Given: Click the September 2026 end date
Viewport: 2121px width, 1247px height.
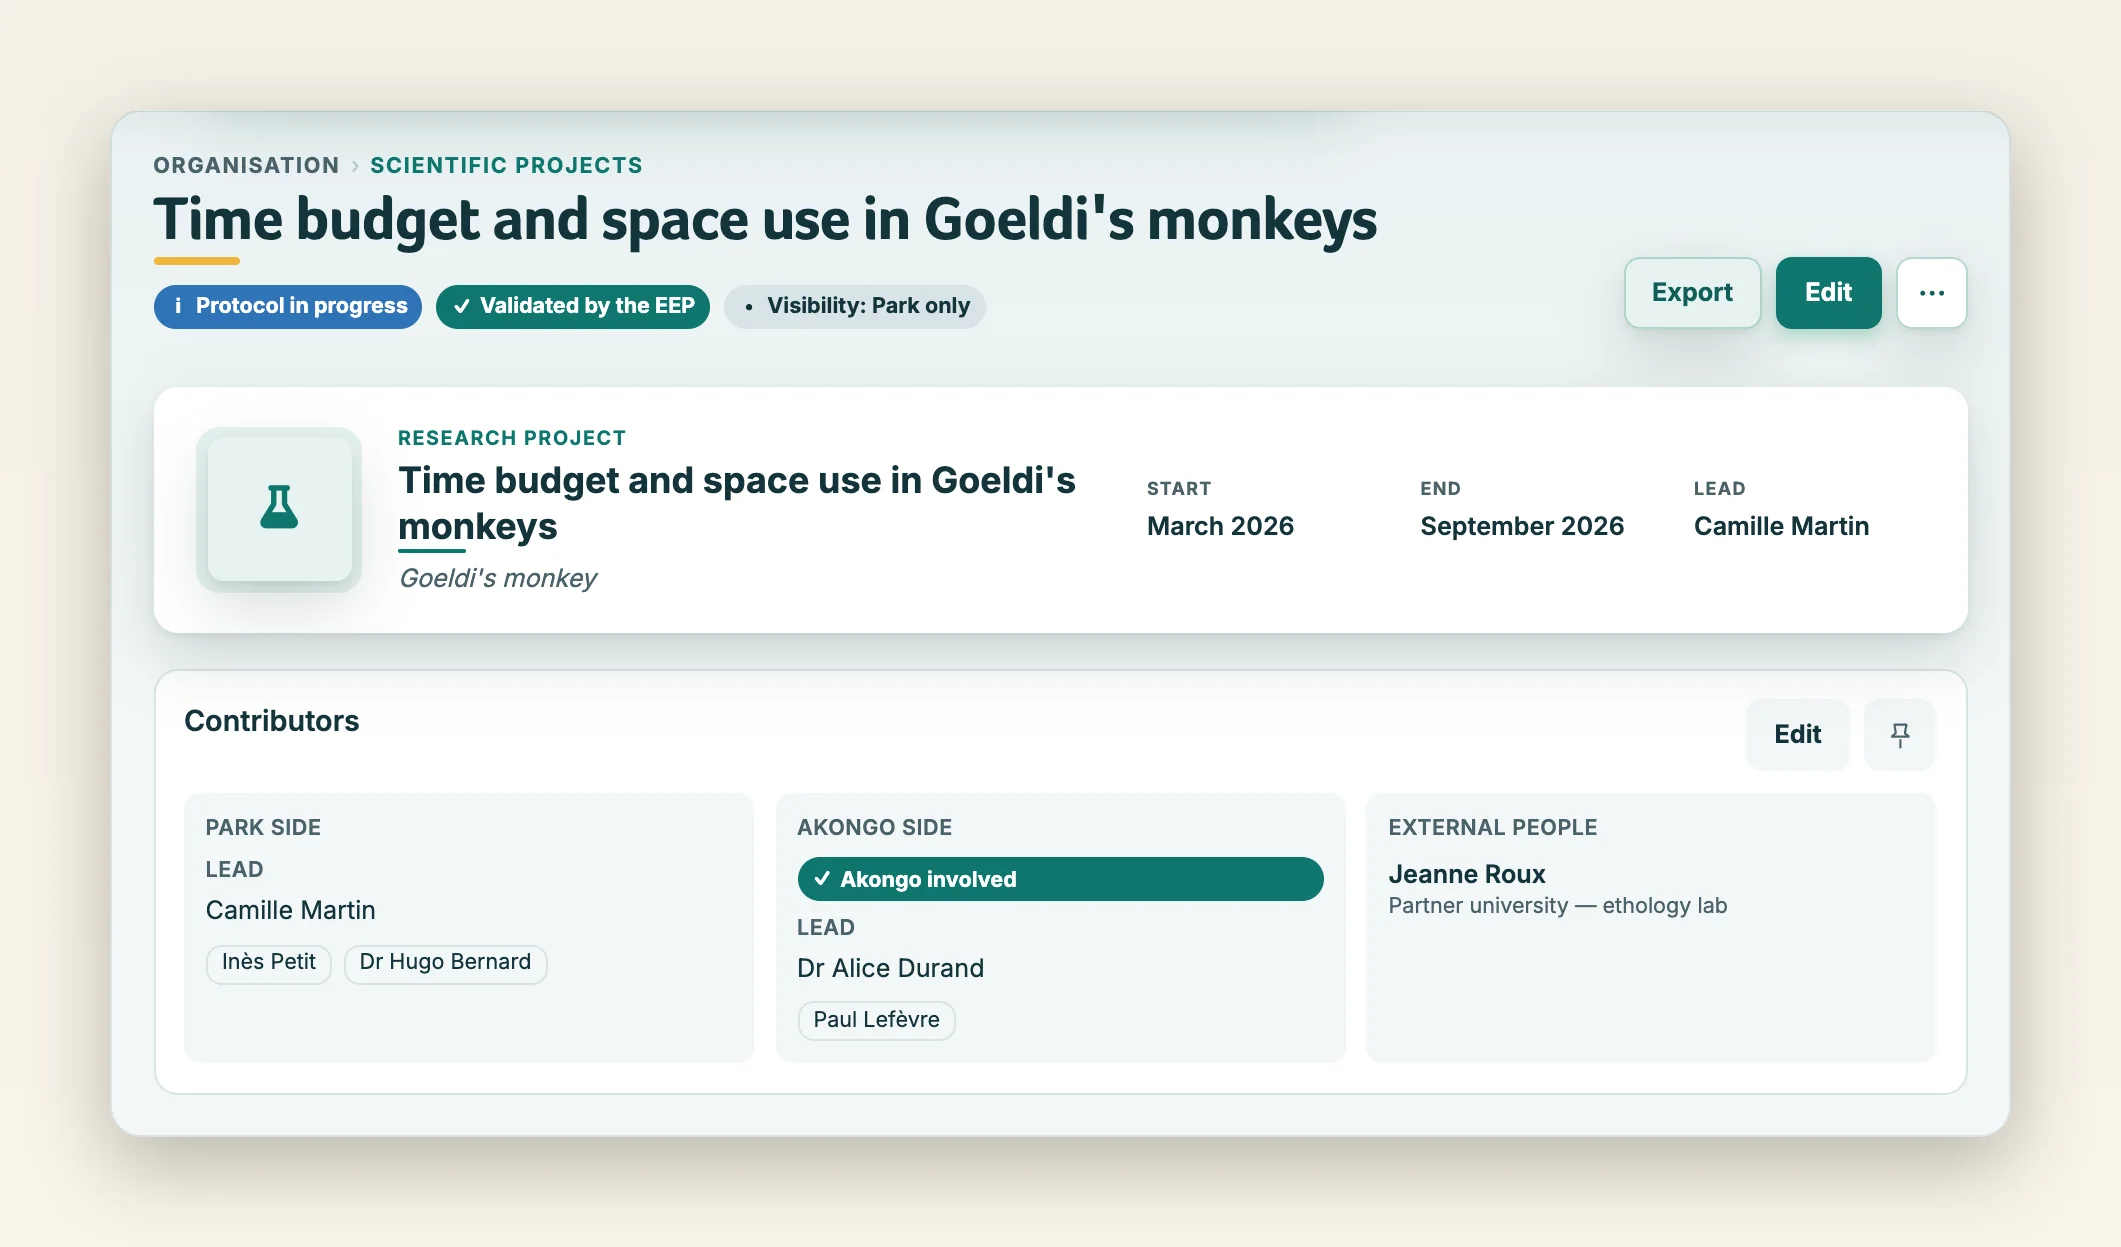Looking at the screenshot, I should point(1522,526).
